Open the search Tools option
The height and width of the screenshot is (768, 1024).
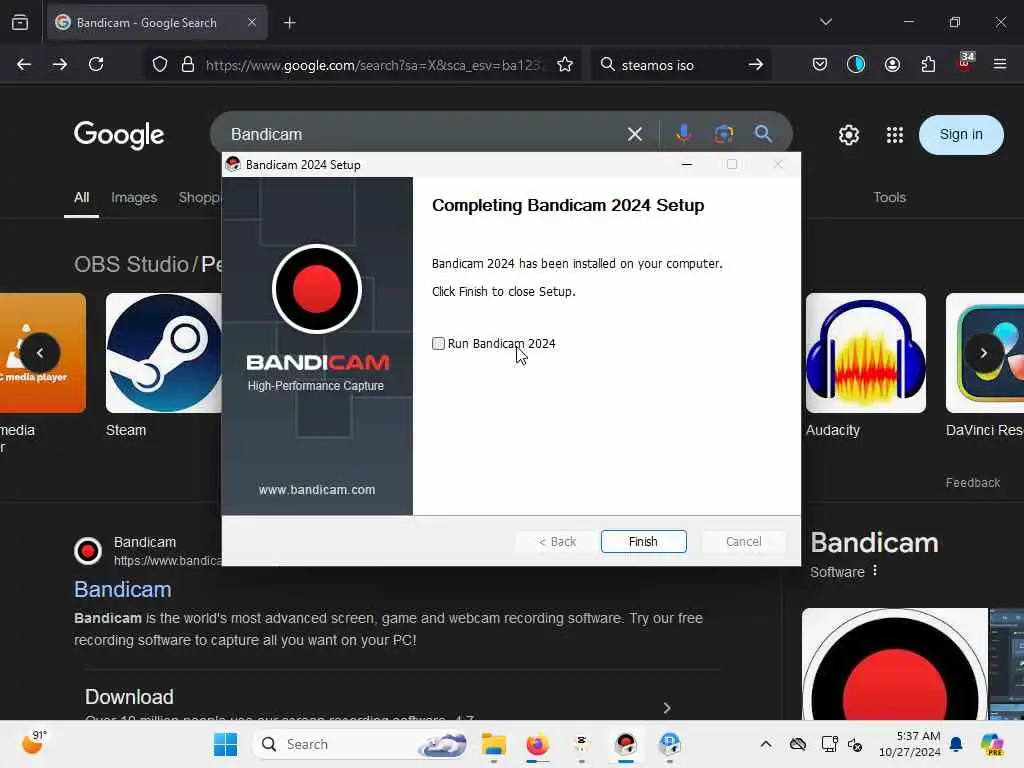point(889,197)
